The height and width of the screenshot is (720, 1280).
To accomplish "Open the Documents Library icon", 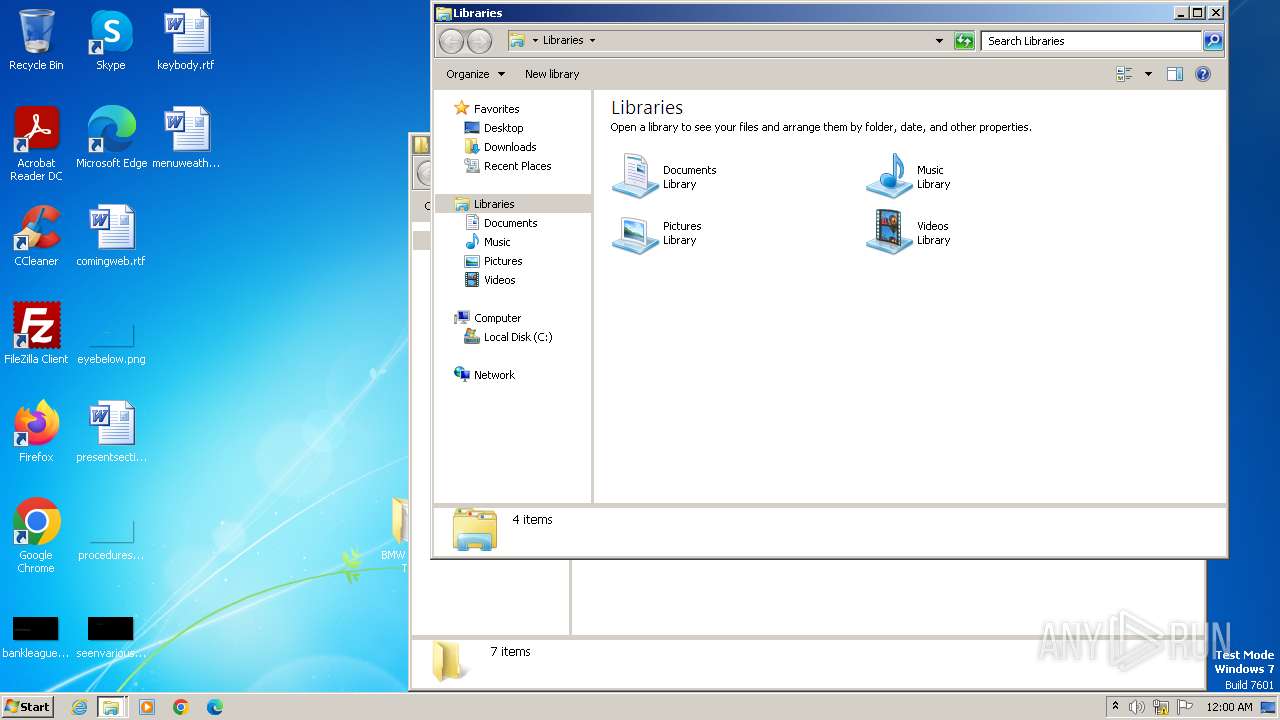I will 665,176.
